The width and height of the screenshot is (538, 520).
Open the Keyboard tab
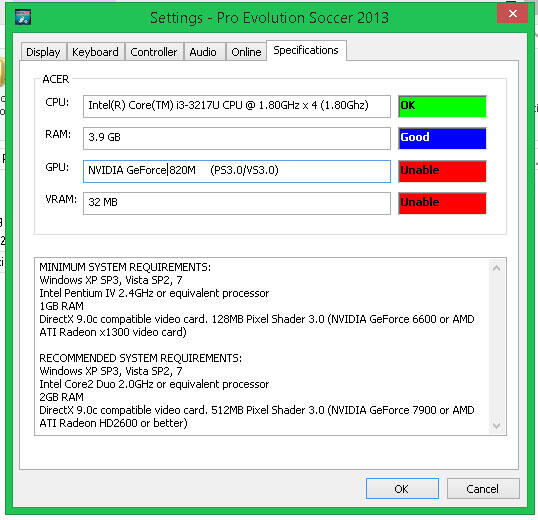95,52
